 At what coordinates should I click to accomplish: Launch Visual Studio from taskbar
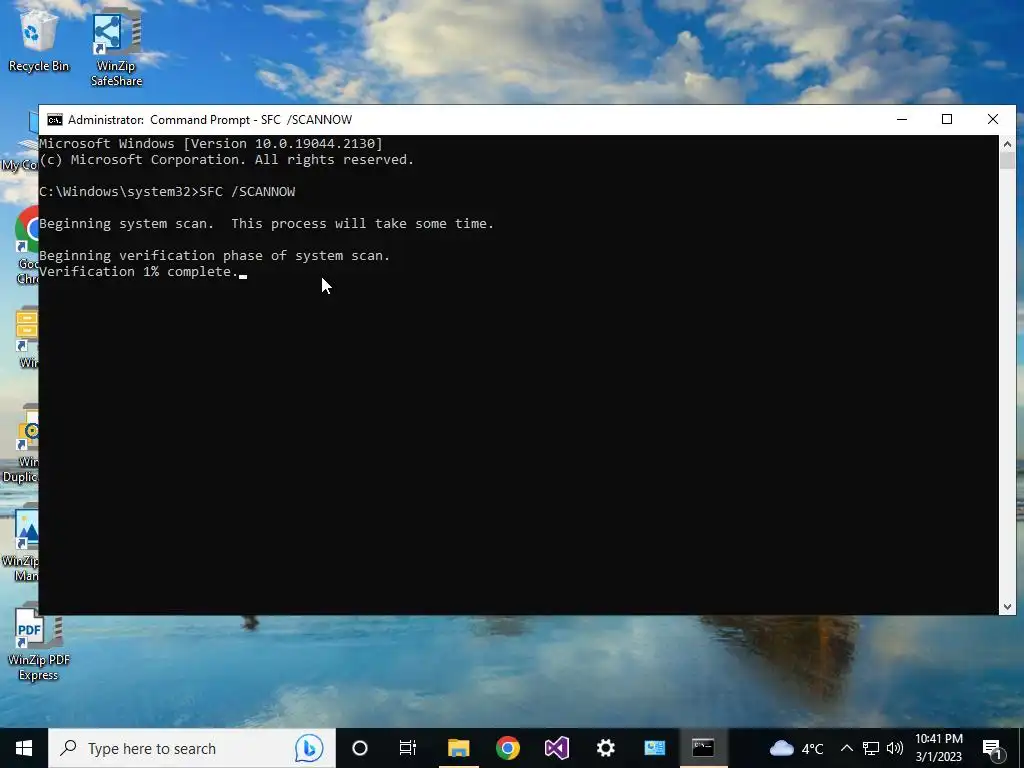pyautogui.click(x=556, y=748)
